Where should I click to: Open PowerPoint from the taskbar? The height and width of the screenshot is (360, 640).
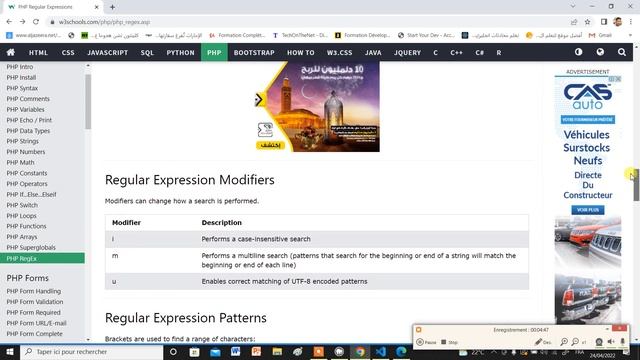(x=256, y=352)
